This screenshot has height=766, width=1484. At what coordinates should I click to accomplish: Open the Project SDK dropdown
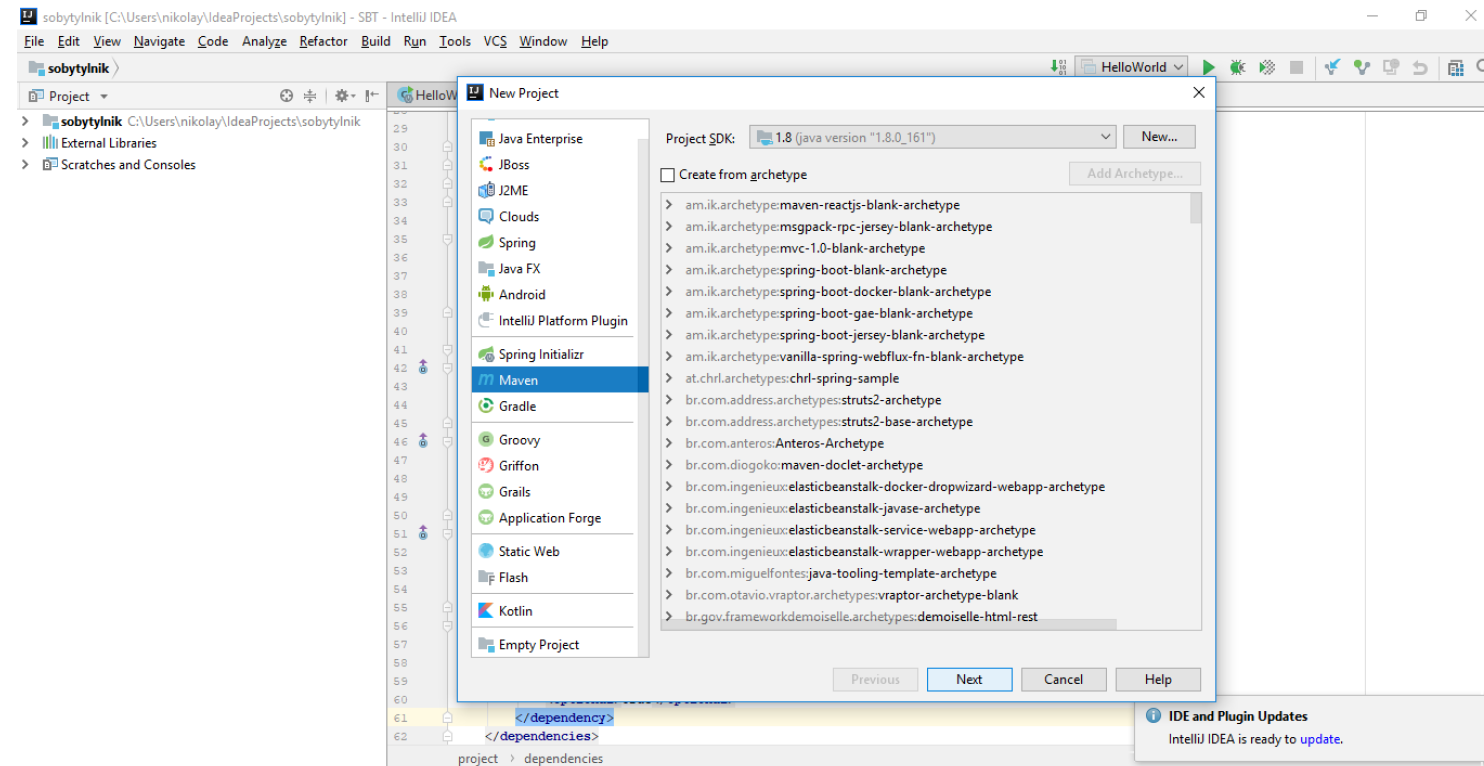pyautogui.click(x=932, y=137)
